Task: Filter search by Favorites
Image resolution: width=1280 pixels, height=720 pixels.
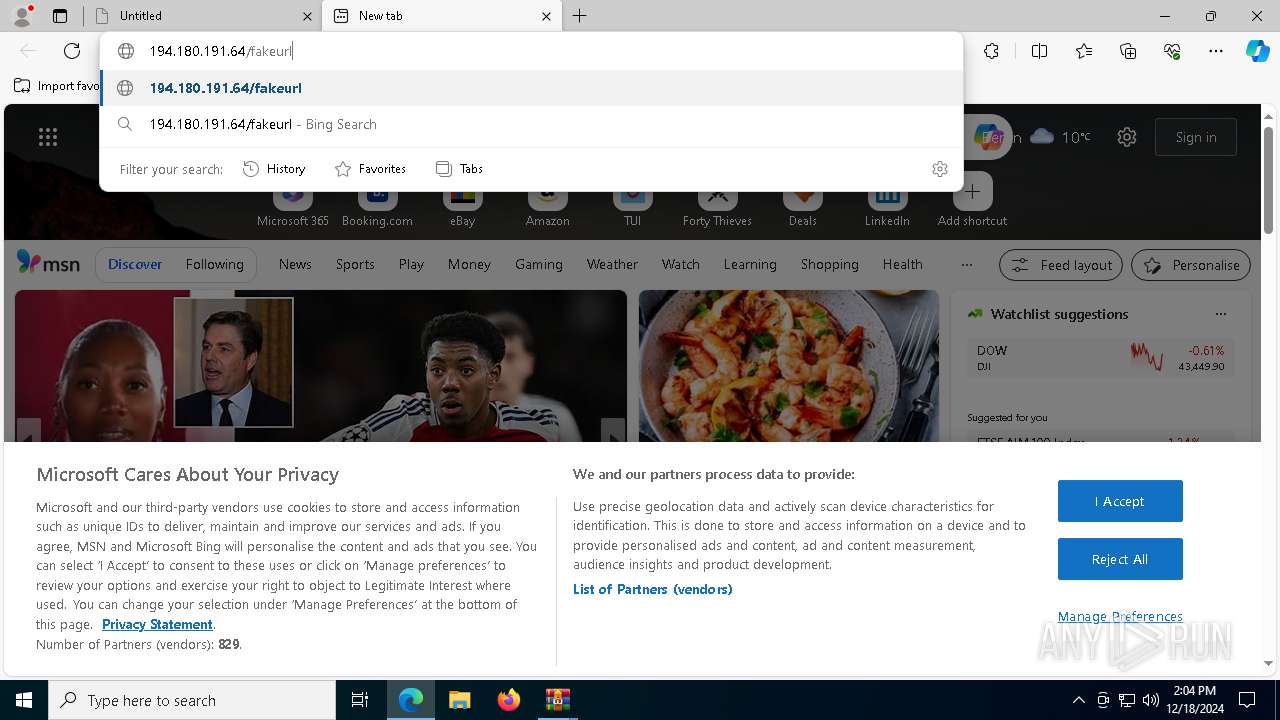Action: pos(370,169)
